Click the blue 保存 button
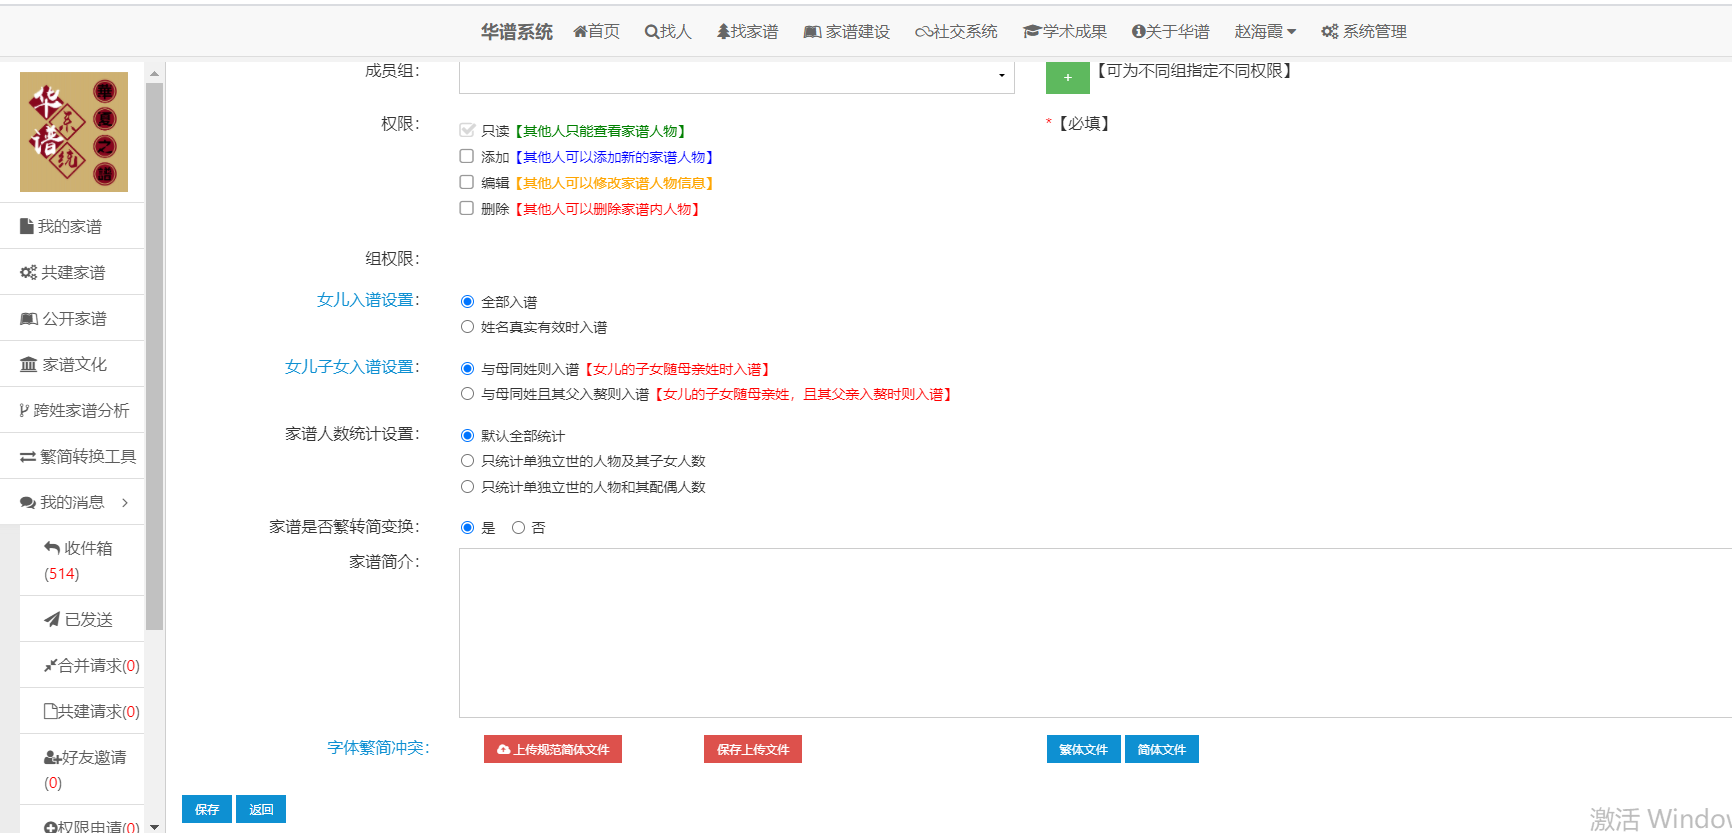Image resolution: width=1732 pixels, height=833 pixels. point(207,809)
